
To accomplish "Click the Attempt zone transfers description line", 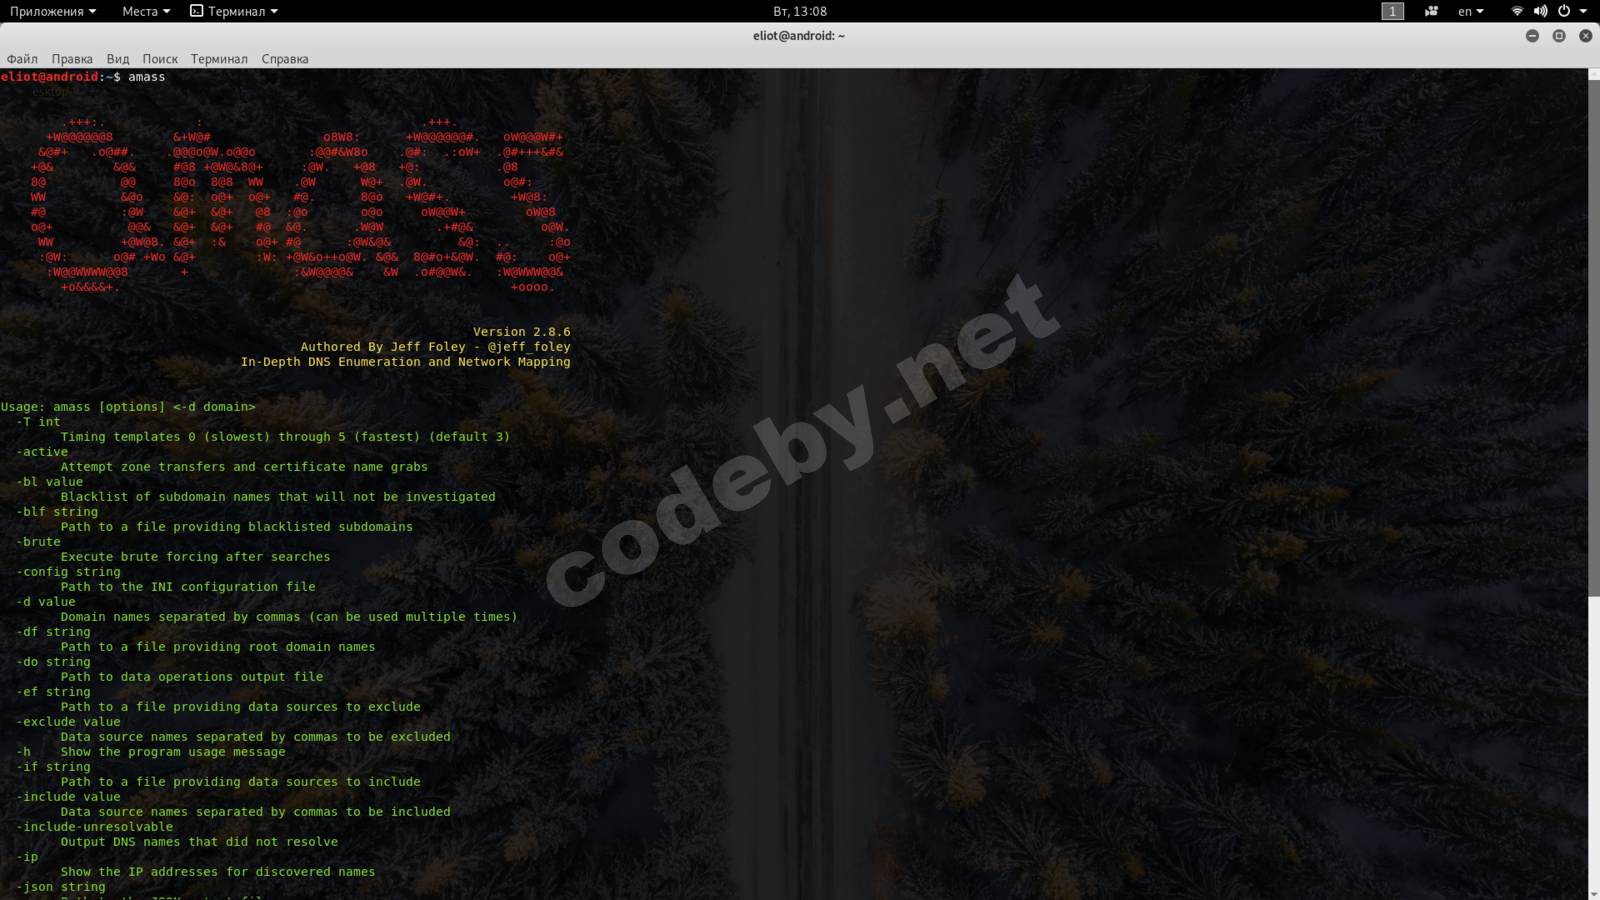I will point(244,467).
